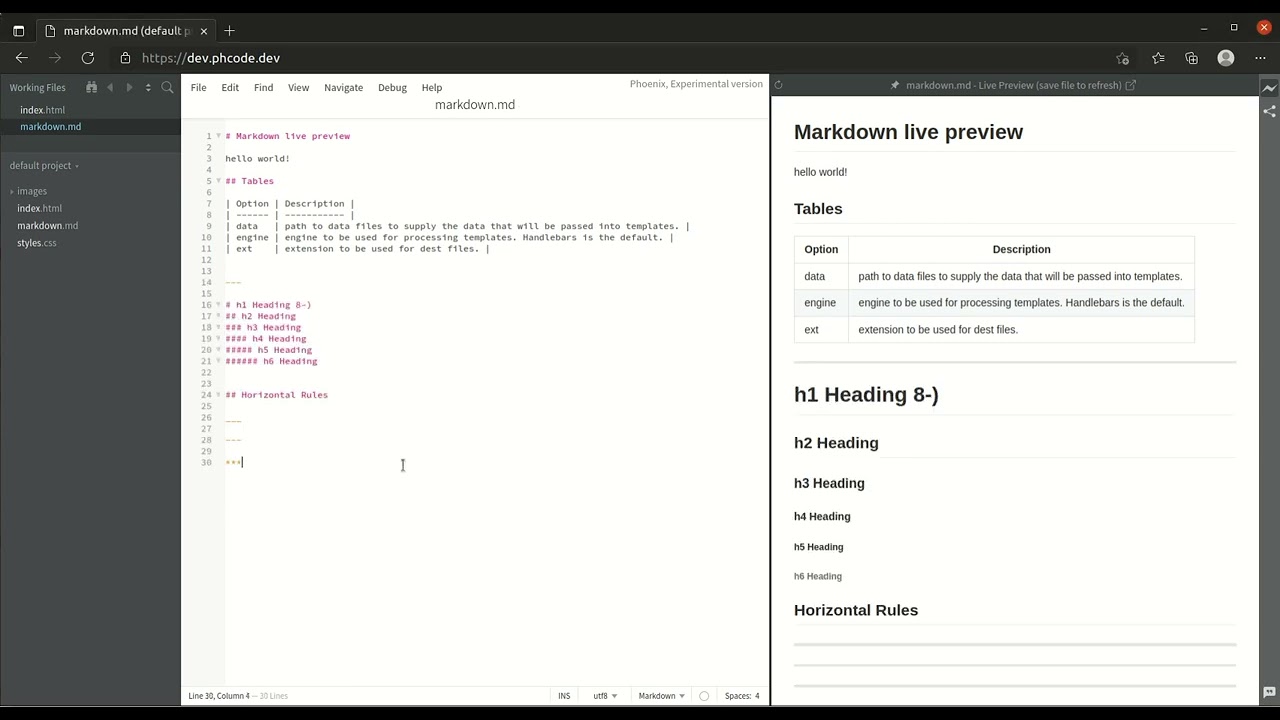Open index.html in project tree
Image resolution: width=1280 pixels, height=720 pixels.
coord(39,208)
